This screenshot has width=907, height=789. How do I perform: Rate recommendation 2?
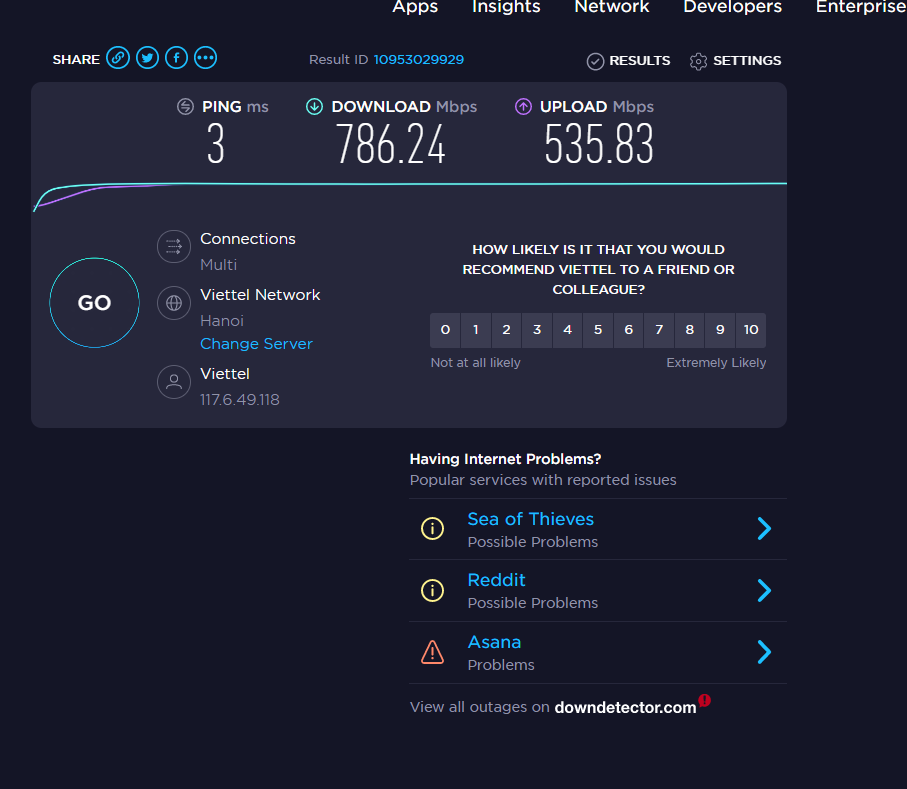click(x=507, y=330)
